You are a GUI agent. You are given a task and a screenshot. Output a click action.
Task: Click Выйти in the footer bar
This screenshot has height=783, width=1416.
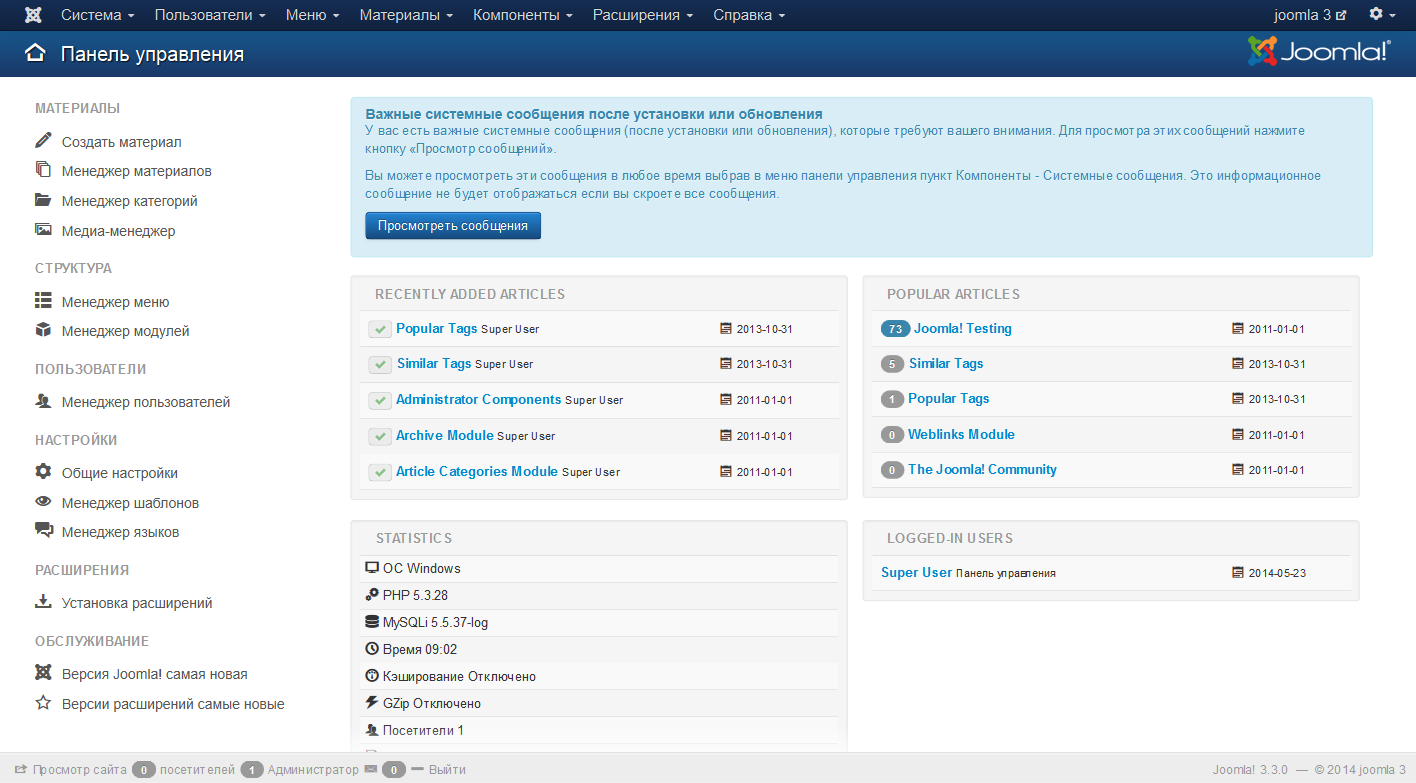click(446, 769)
